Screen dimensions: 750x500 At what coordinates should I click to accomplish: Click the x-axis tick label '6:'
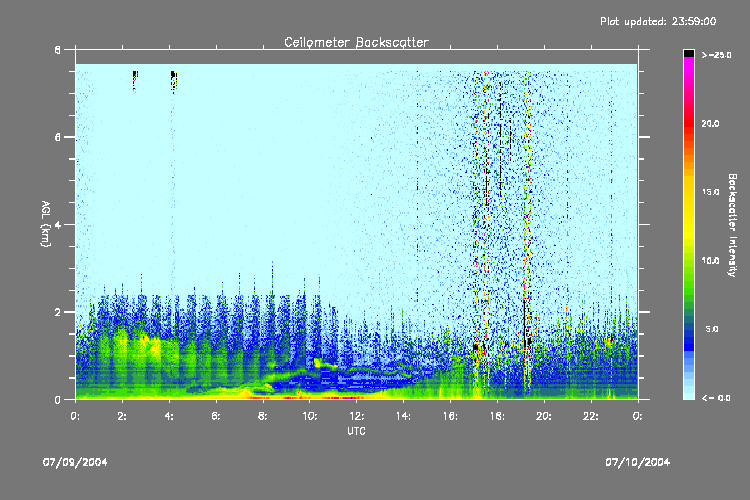pos(216,416)
